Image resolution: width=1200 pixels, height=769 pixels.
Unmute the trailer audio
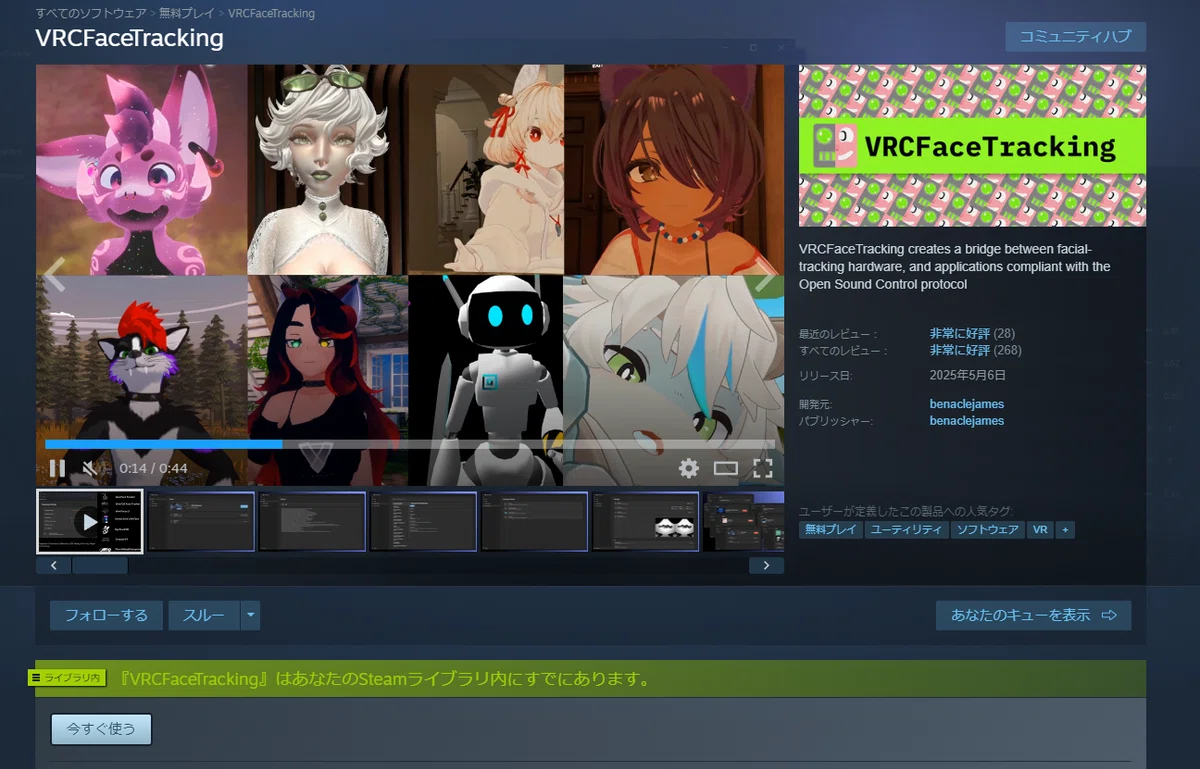click(x=89, y=468)
